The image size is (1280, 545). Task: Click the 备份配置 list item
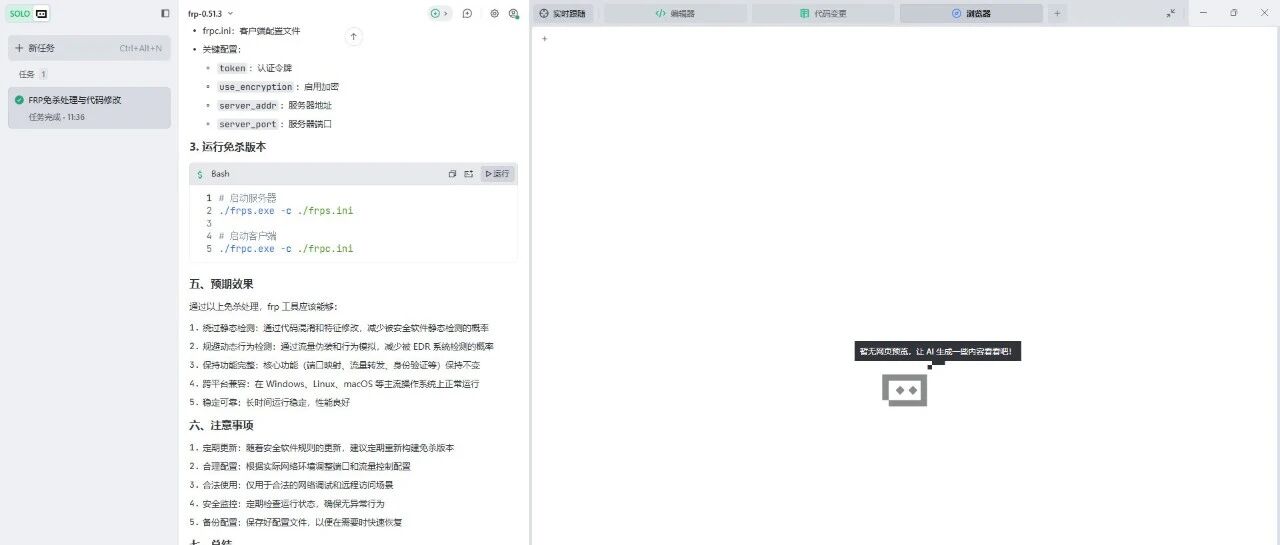296,522
